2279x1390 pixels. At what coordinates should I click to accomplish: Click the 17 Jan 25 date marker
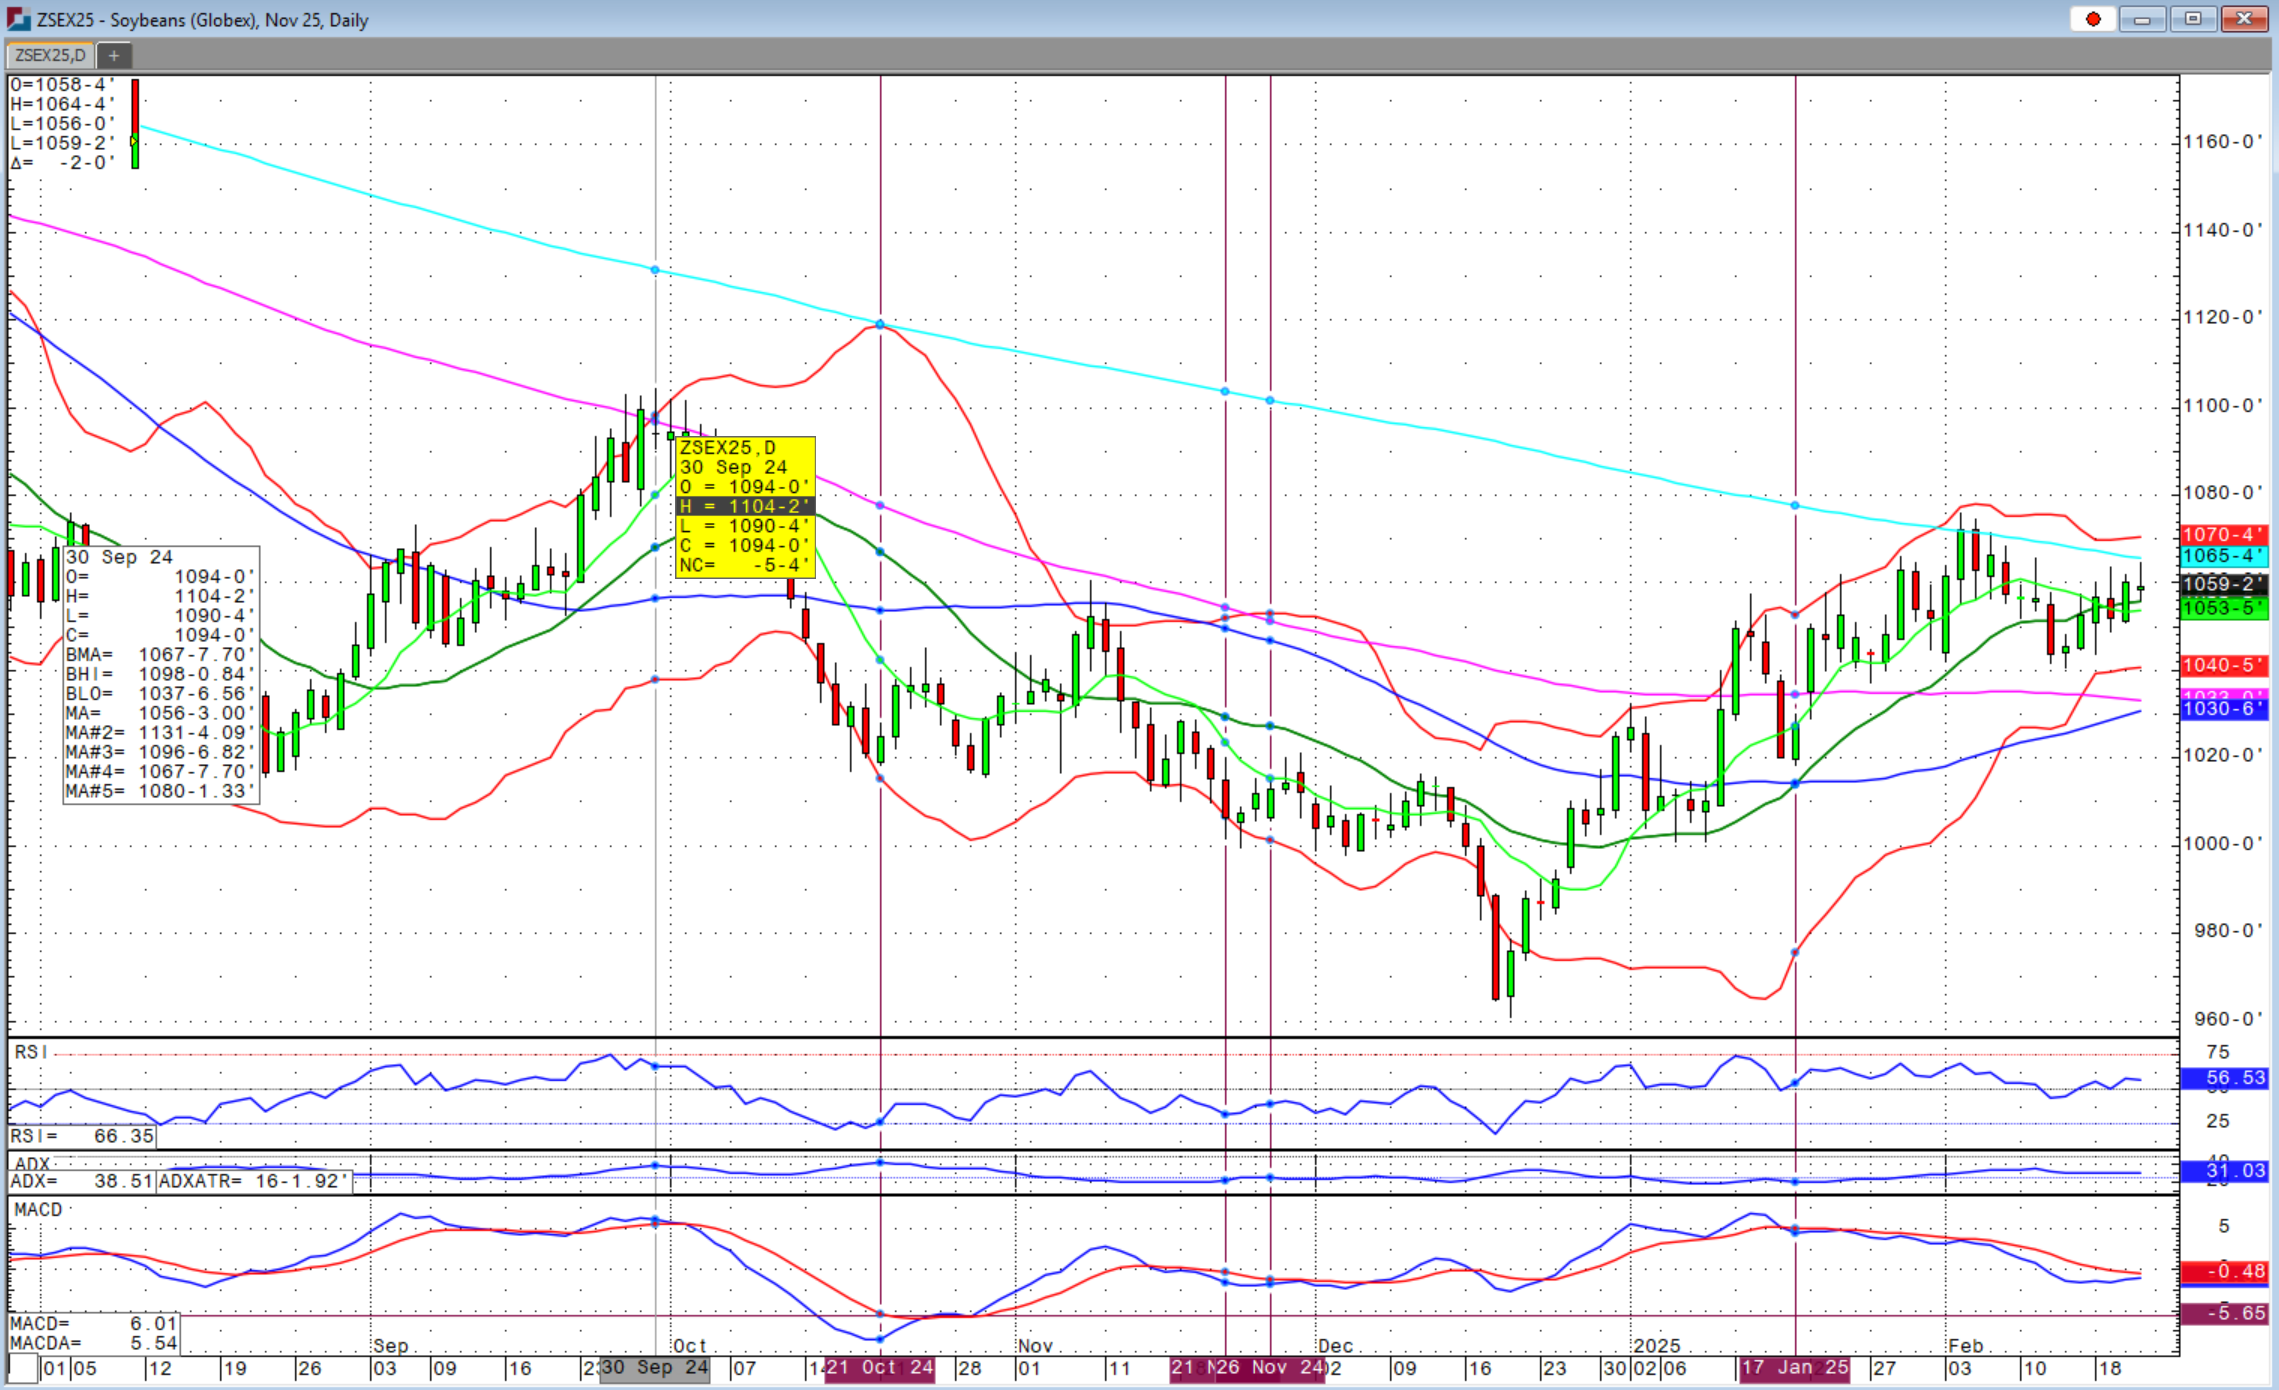[1795, 1367]
